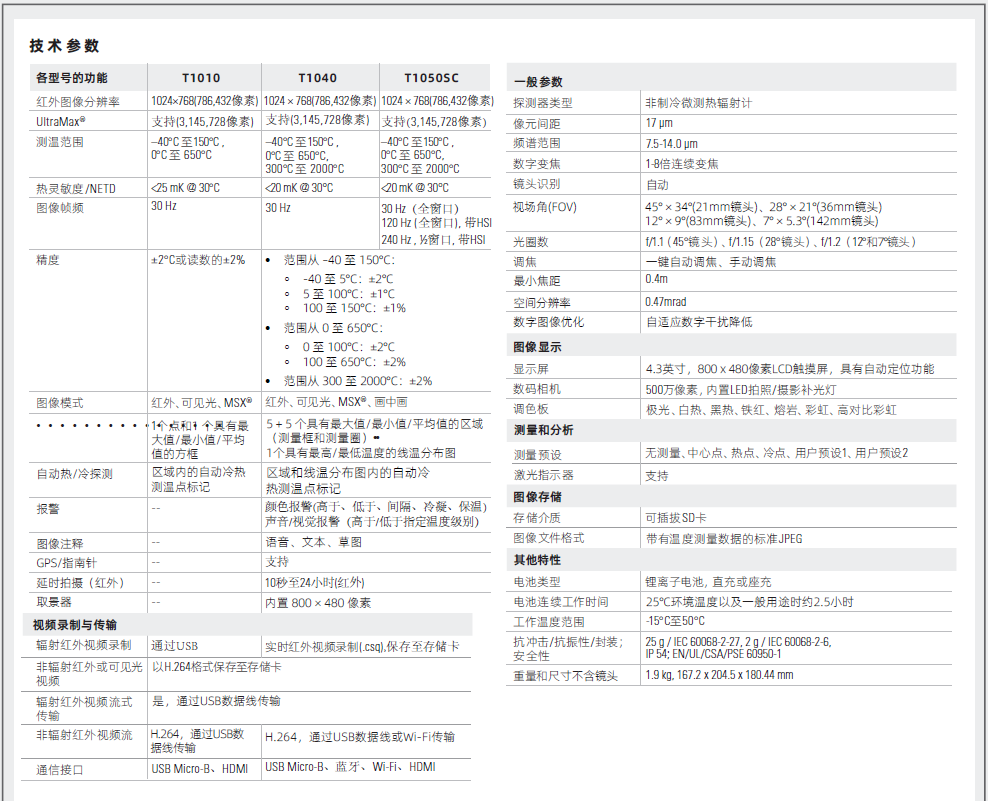Click the UltraMax row label
988x801 pixels.
[x=60, y=121]
